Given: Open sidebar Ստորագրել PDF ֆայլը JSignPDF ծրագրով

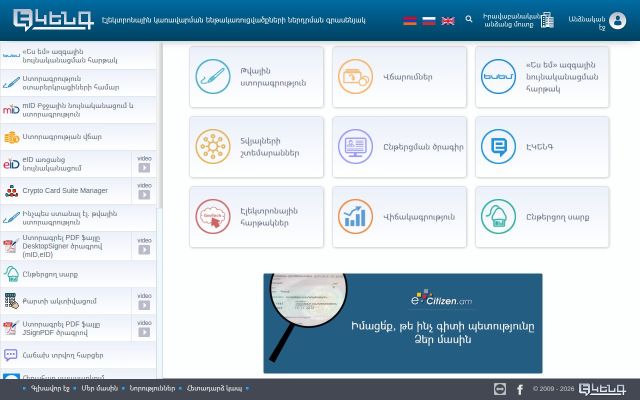Looking at the screenshot, I should click(65, 328).
